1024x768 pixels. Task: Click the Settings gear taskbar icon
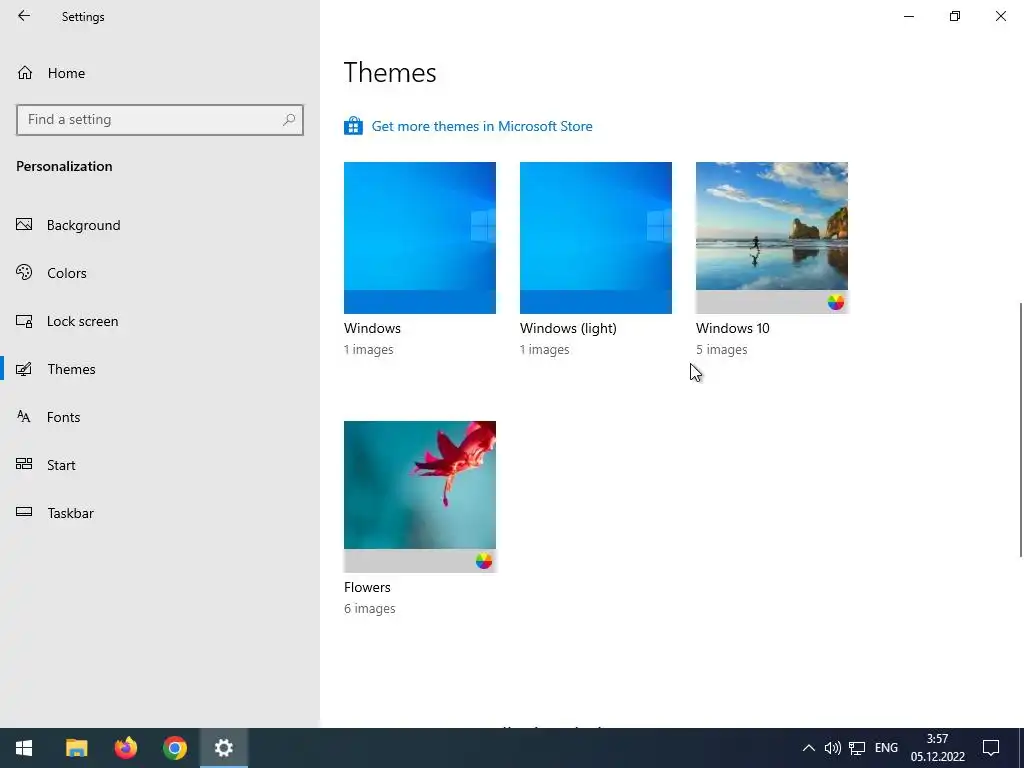tap(223, 748)
